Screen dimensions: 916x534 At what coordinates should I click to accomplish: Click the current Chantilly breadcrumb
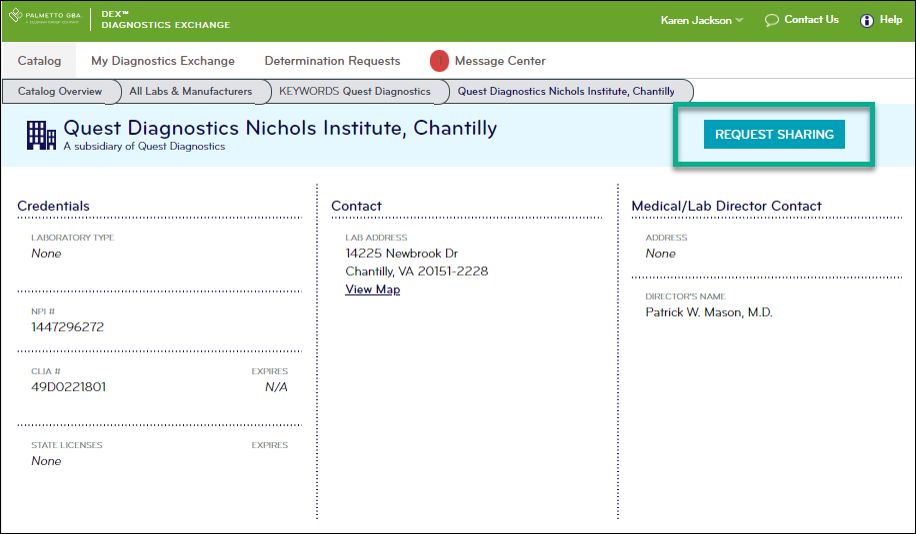(x=566, y=92)
